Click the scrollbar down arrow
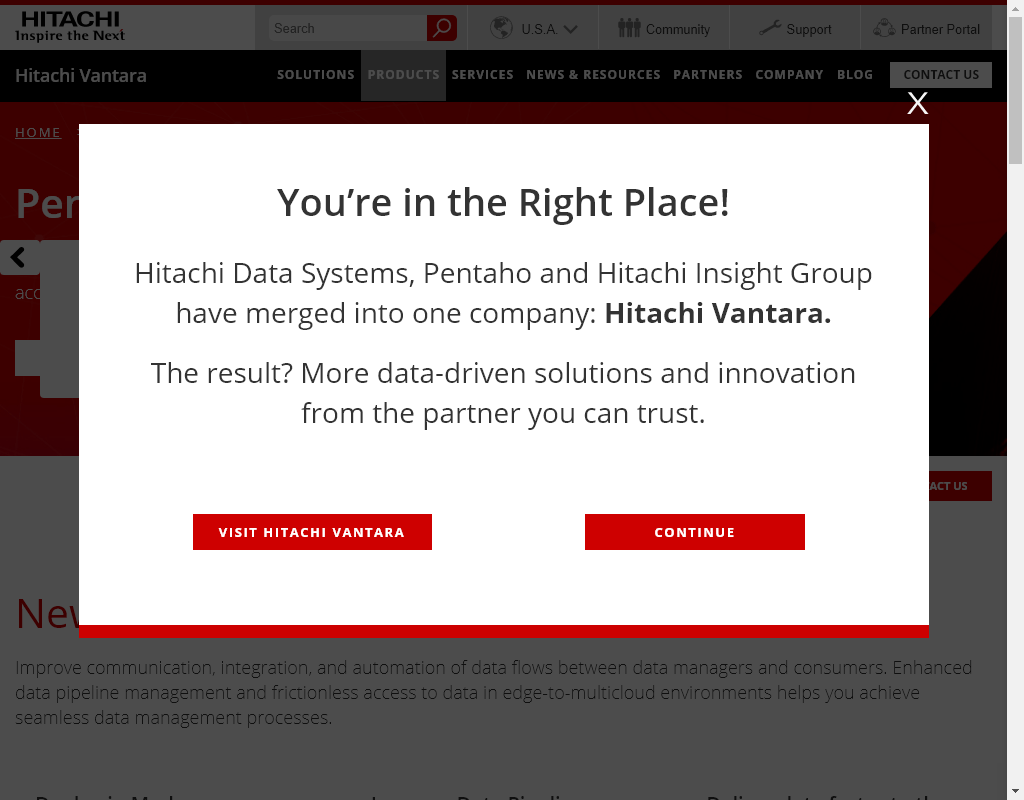 pyautogui.click(x=1016, y=792)
